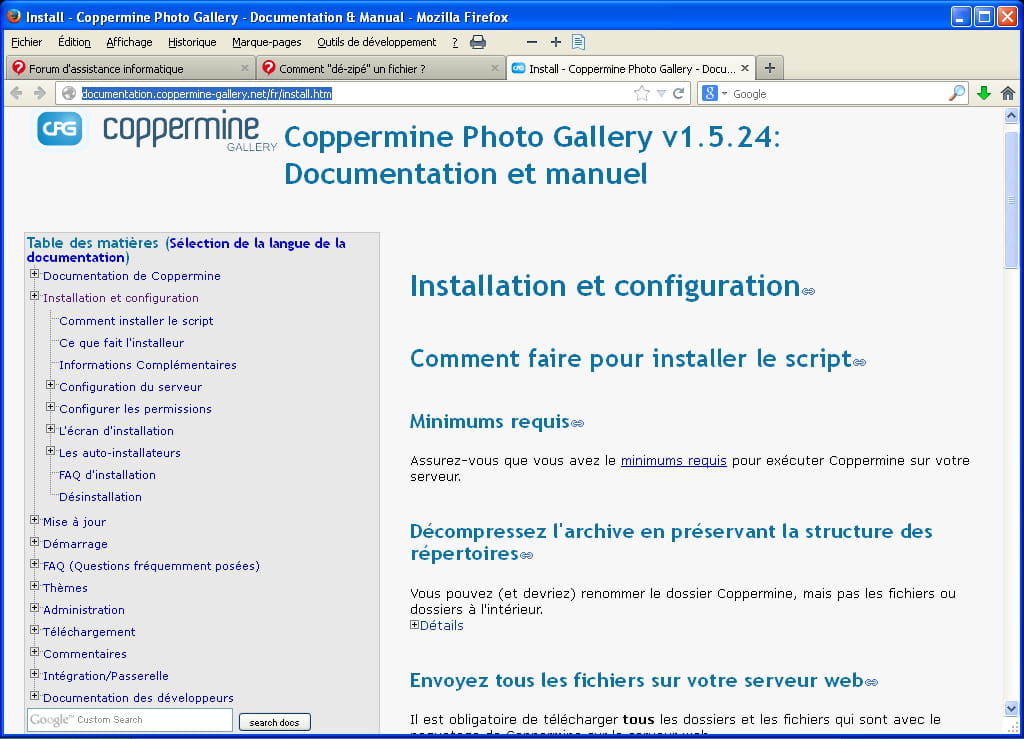Expand L'écran d'installation node
Viewport: 1024px width, 739px height.
(50, 429)
